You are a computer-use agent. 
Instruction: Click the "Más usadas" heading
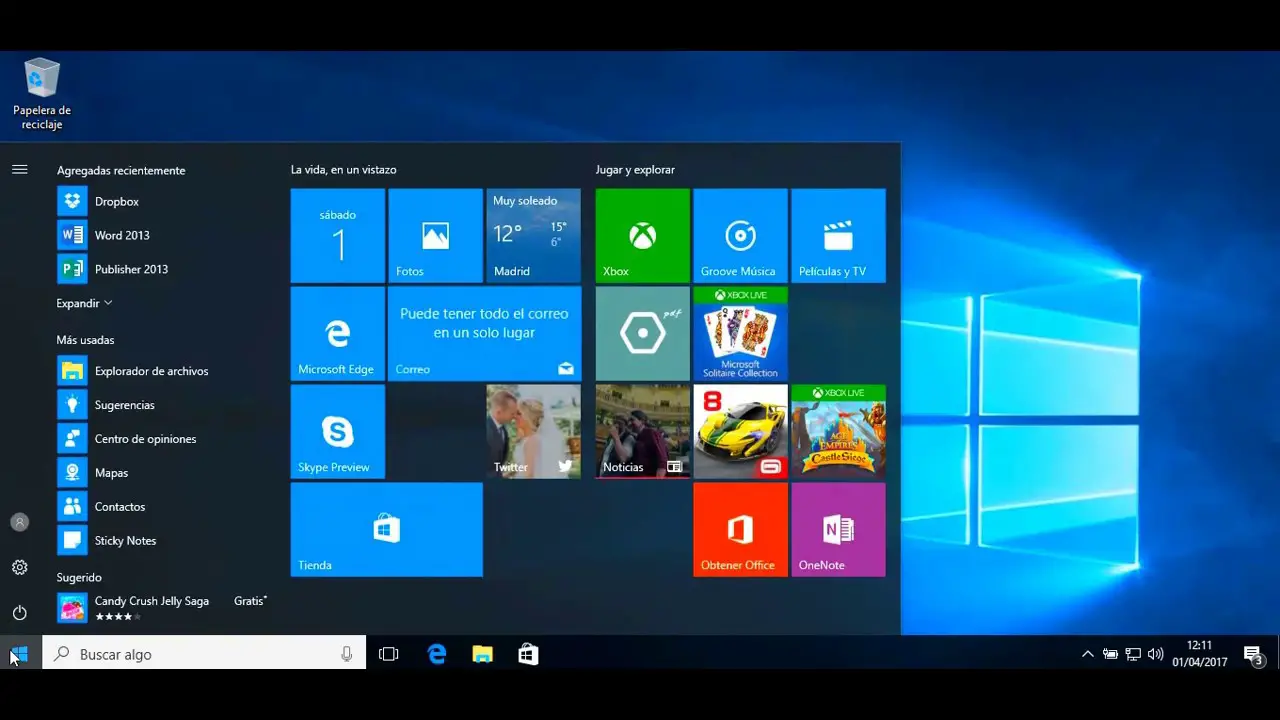tap(85, 340)
